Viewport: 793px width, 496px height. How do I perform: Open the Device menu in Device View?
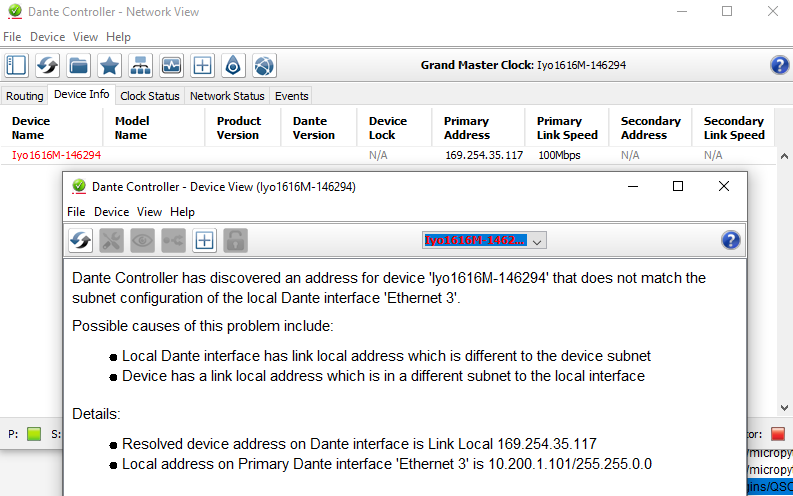click(x=111, y=212)
